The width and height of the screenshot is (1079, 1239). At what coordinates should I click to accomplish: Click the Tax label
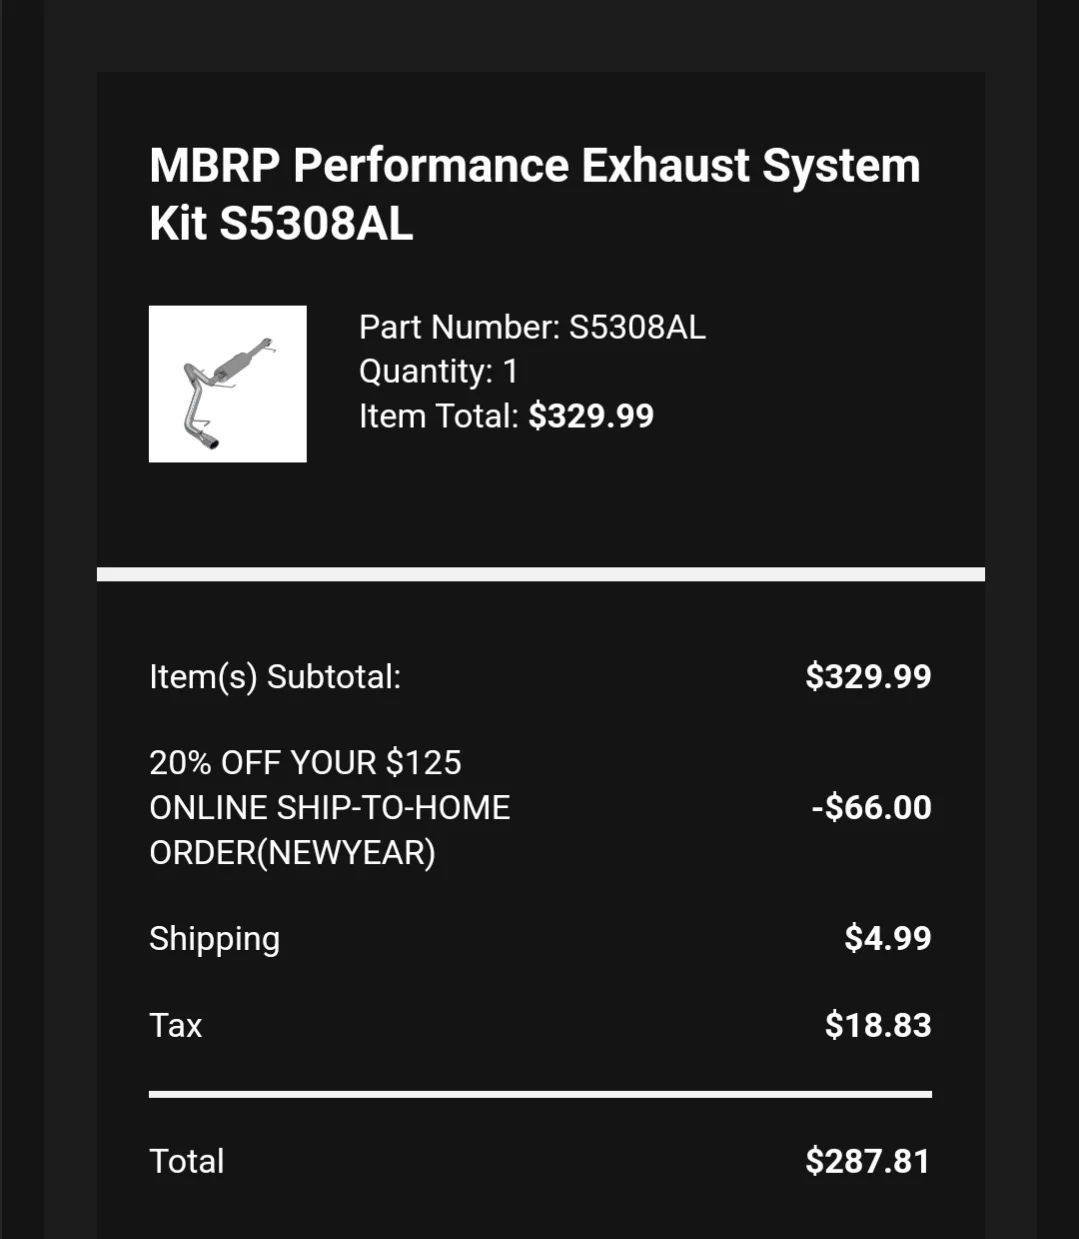click(x=176, y=1026)
